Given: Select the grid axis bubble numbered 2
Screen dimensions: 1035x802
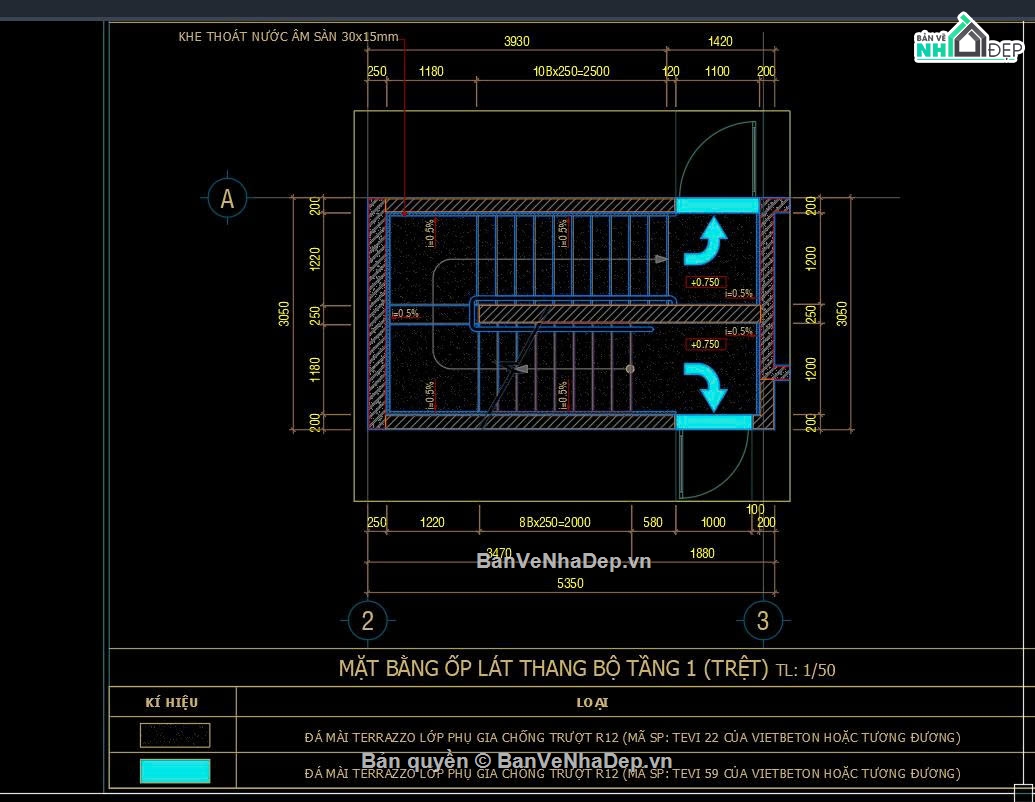Looking at the screenshot, I should (x=368, y=620).
